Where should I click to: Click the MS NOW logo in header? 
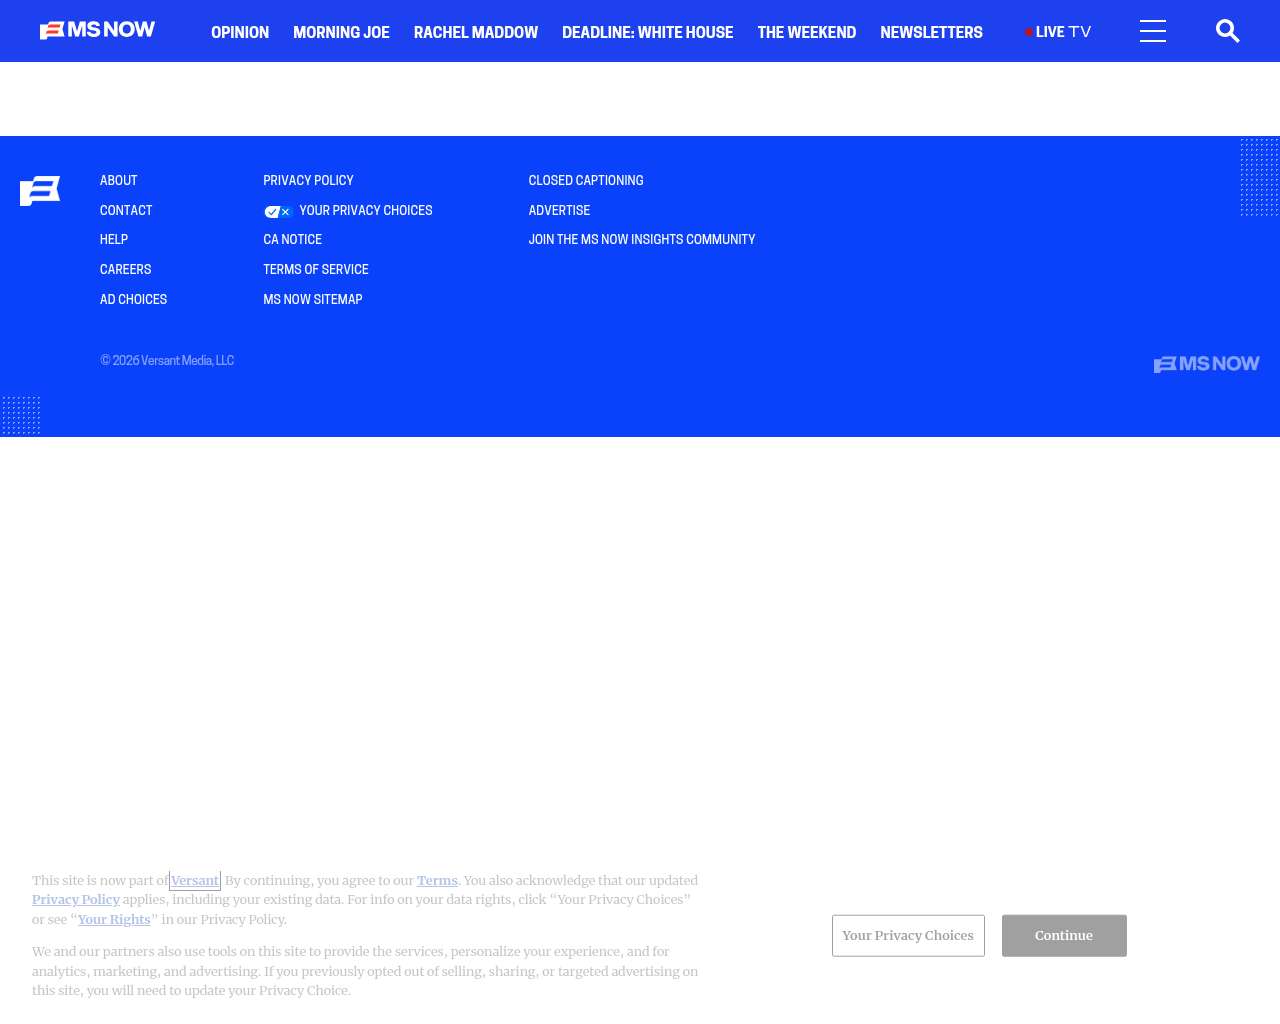[97, 30]
